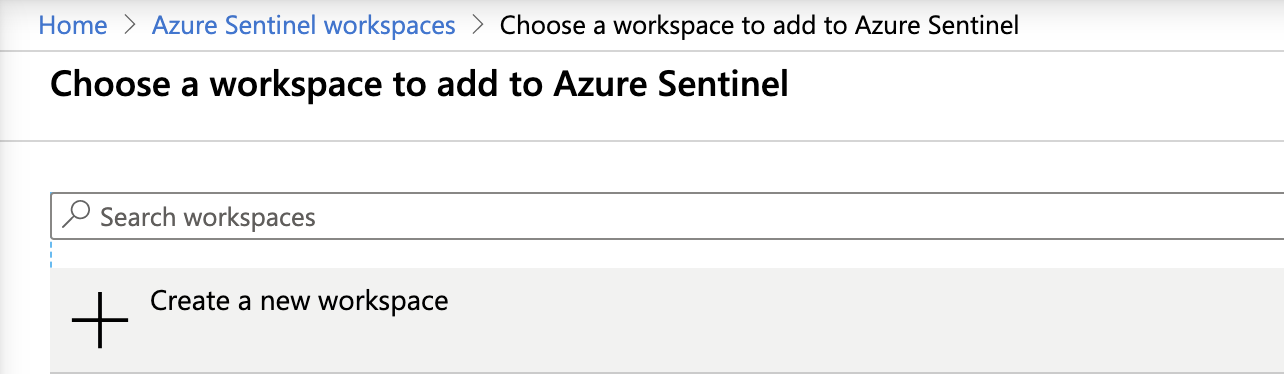Open Azure Sentinel workspaces breadcrumb link

pyautogui.click(x=303, y=25)
